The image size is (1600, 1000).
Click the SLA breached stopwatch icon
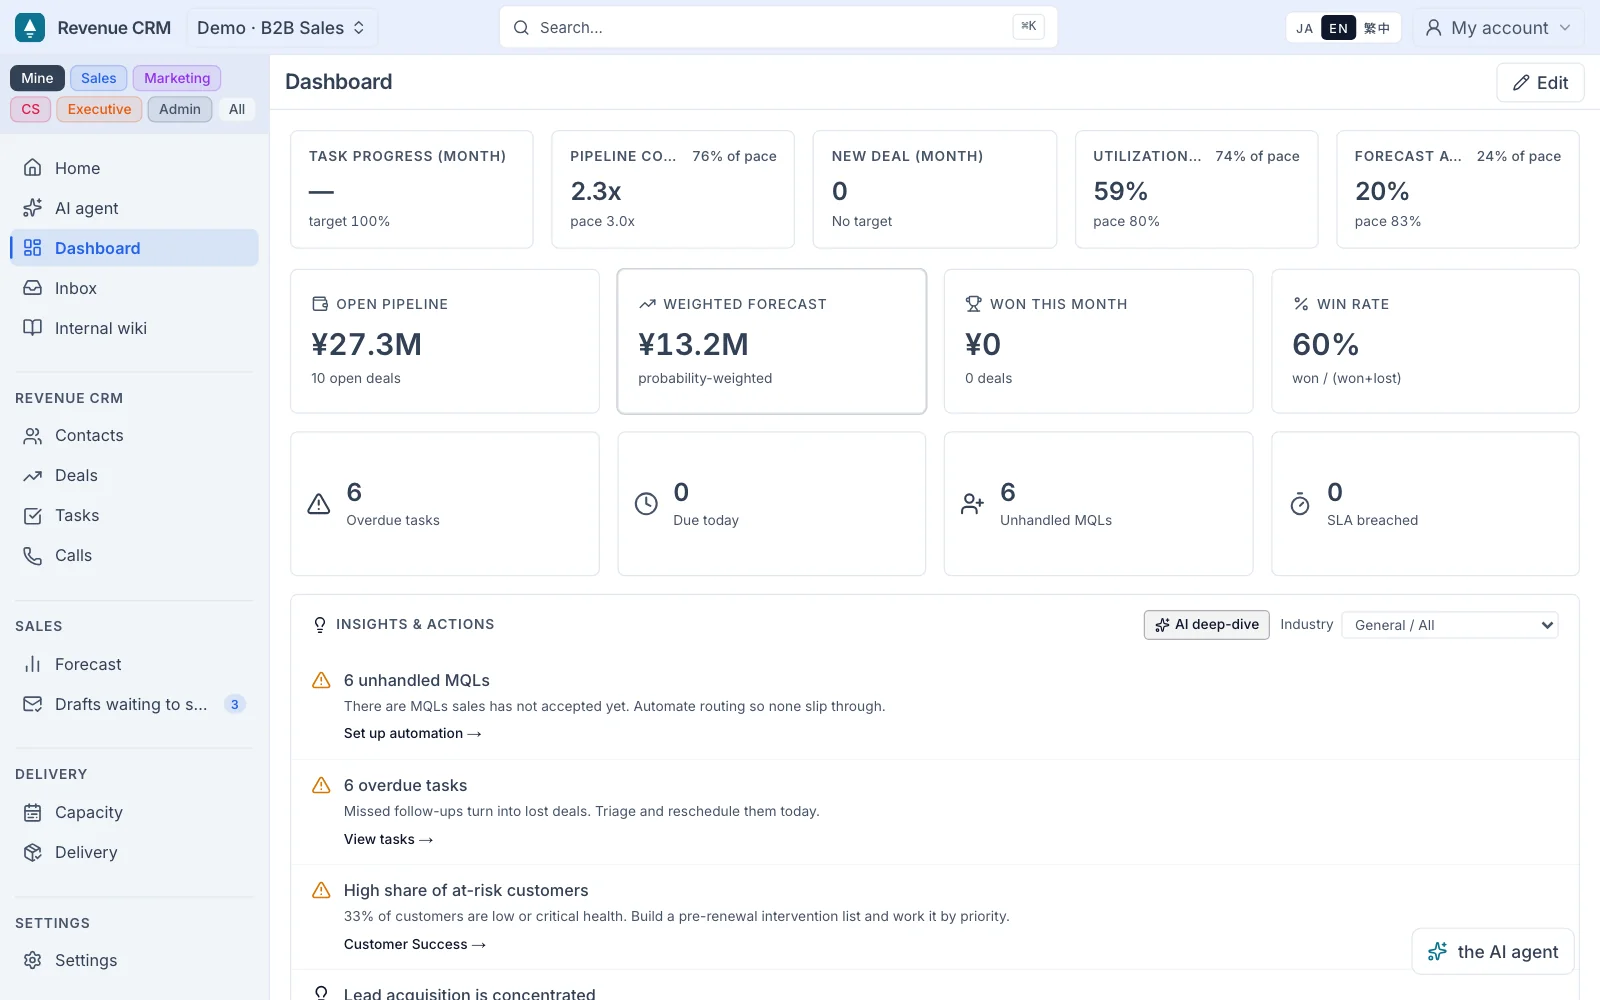[1300, 504]
